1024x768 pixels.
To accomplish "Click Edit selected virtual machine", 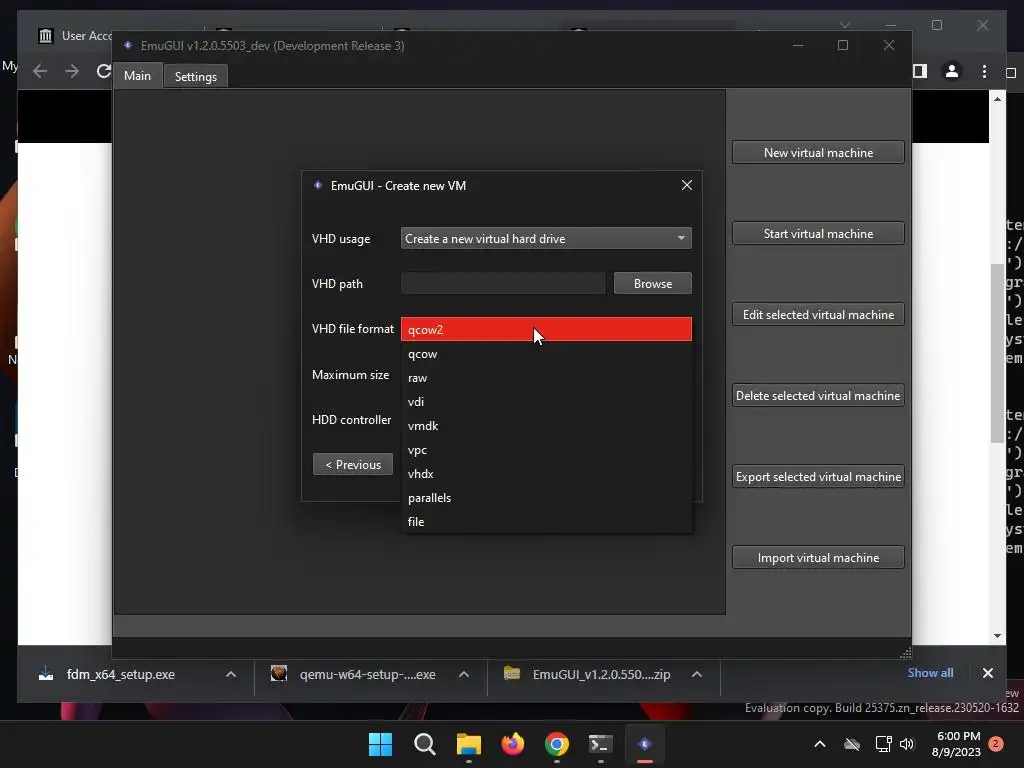I will coord(818,314).
